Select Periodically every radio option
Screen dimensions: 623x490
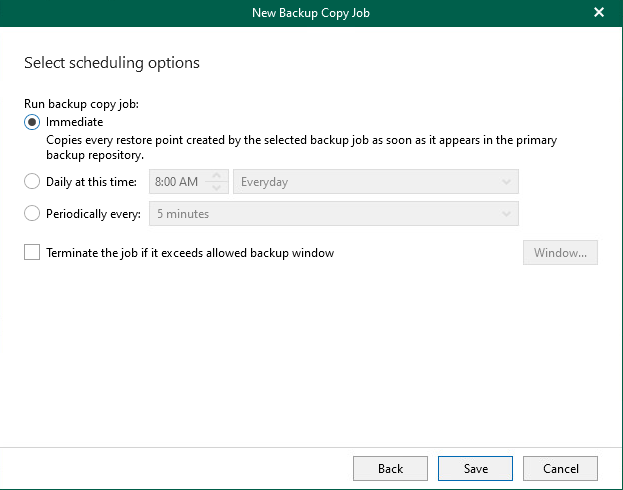[x=32, y=213]
